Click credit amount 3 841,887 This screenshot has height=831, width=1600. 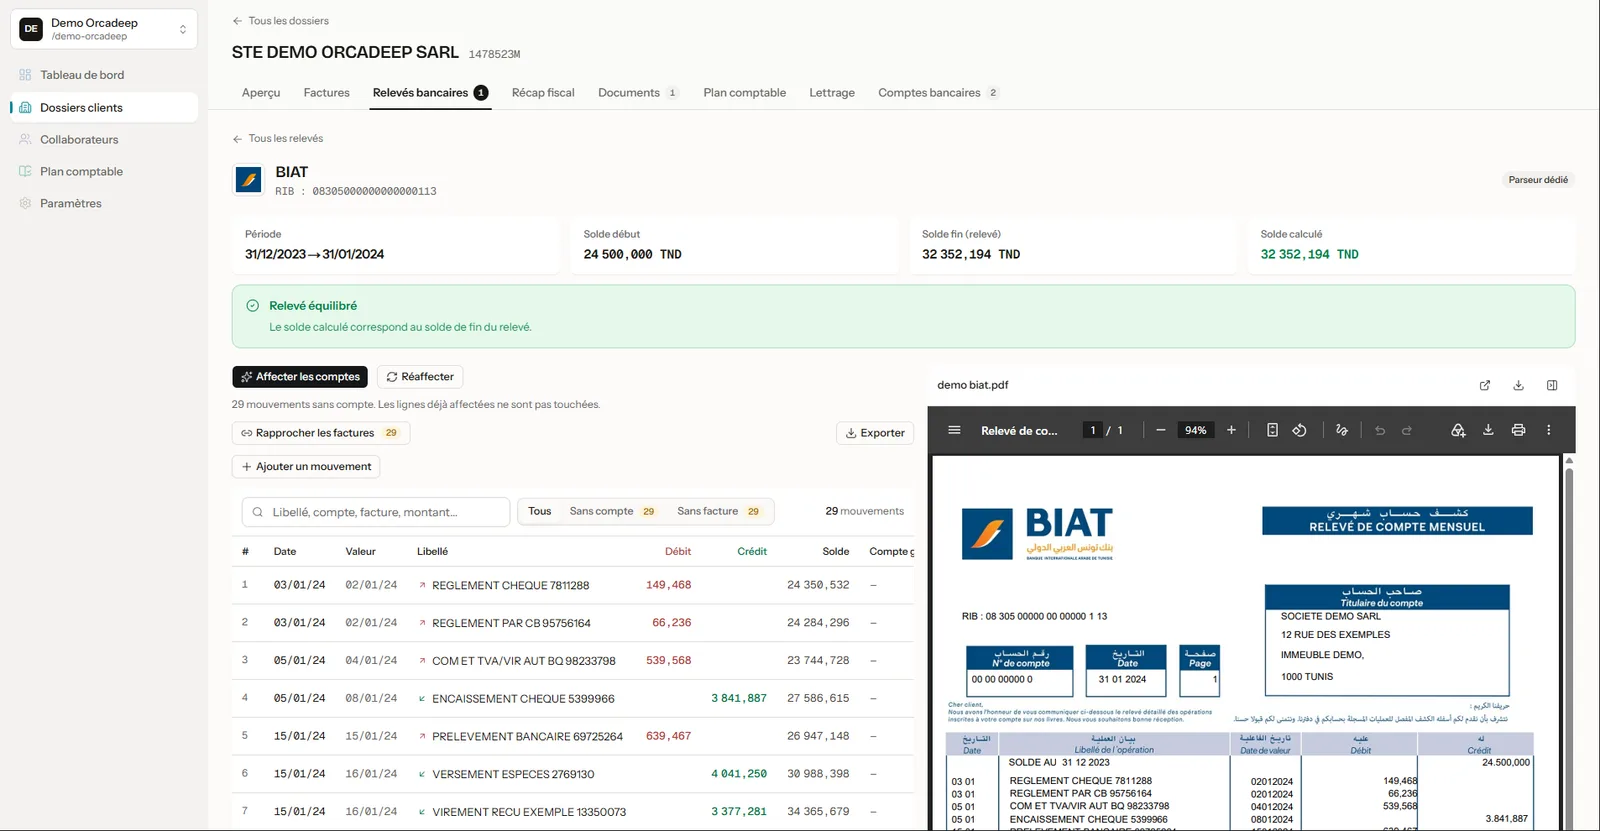[739, 698]
